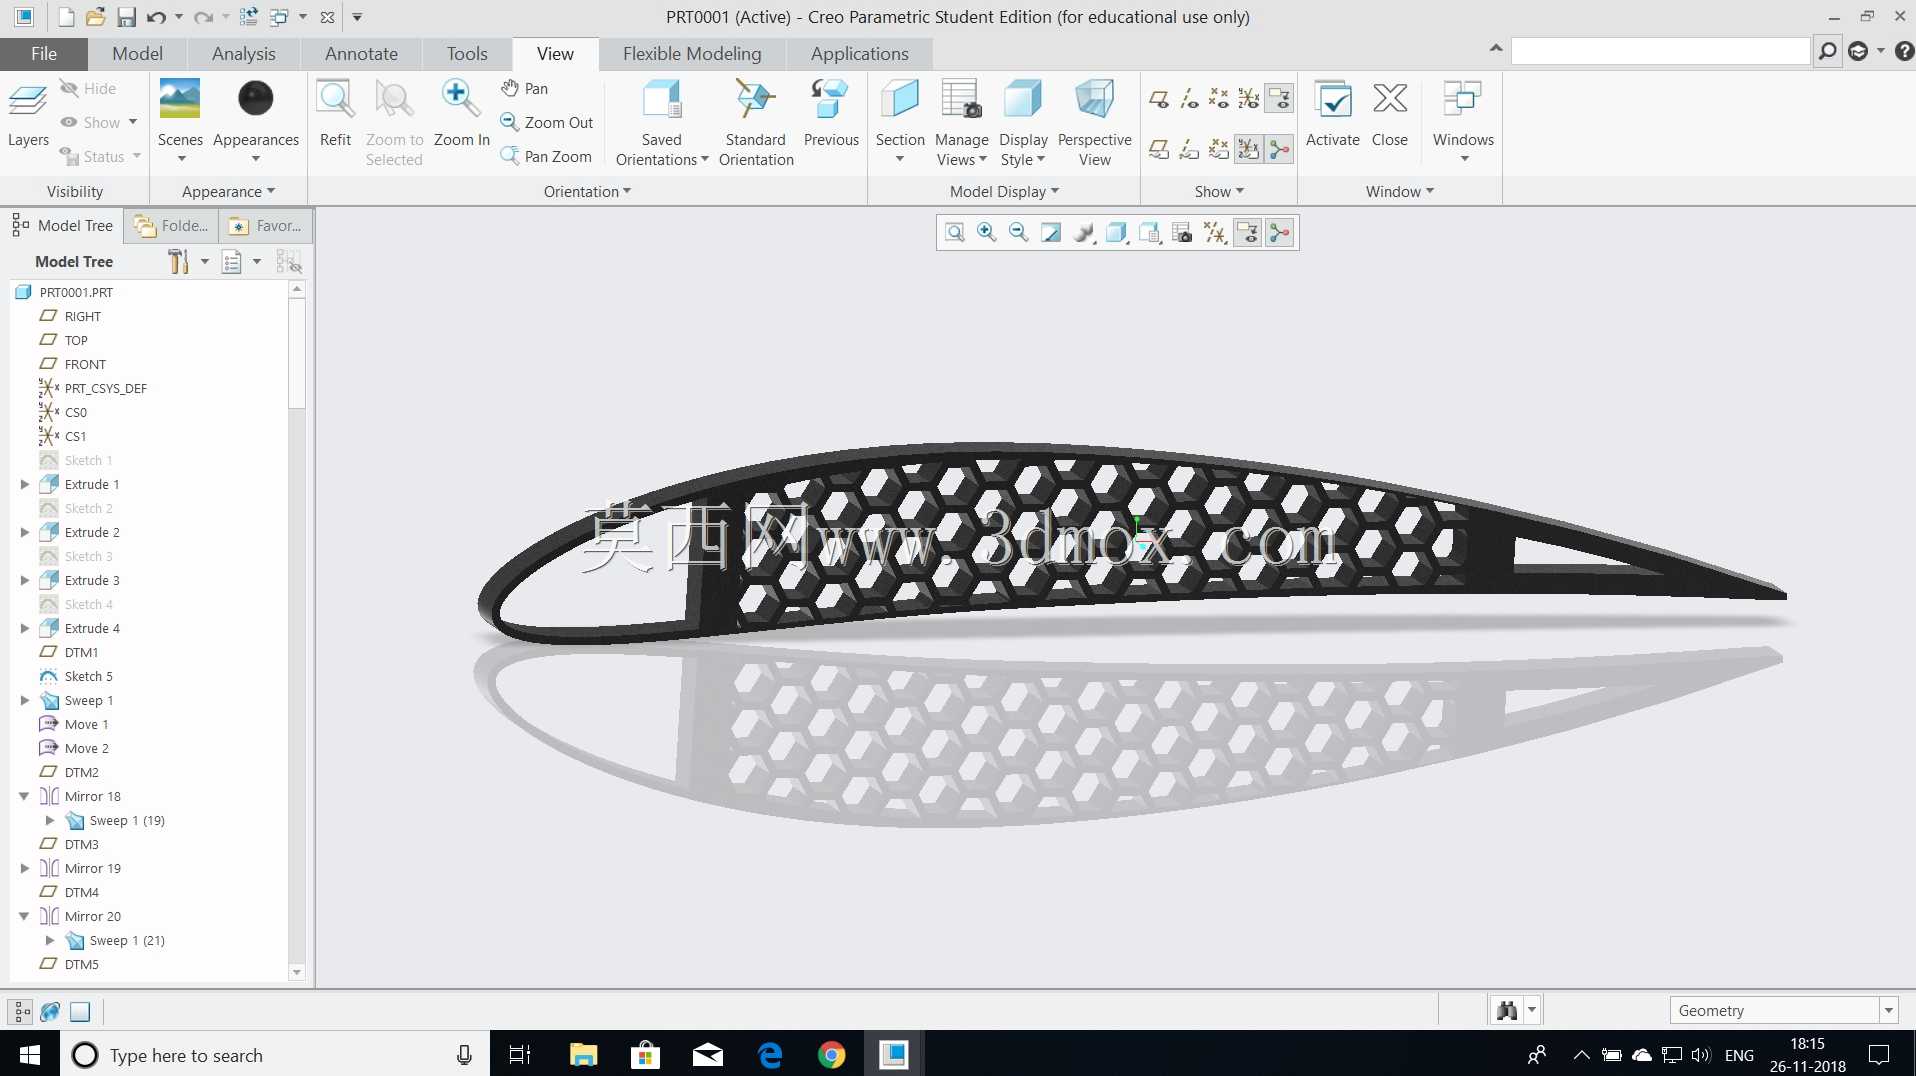Expand the Orientation group menu
Viewport: 1916px width, 1076px height.
(587, 191)
